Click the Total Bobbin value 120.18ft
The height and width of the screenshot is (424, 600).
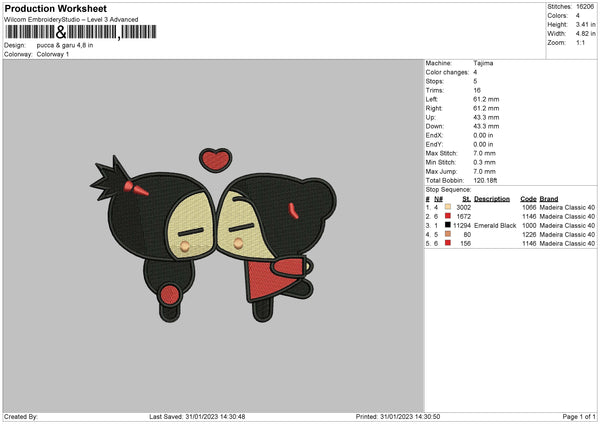(x=485, y=180)
